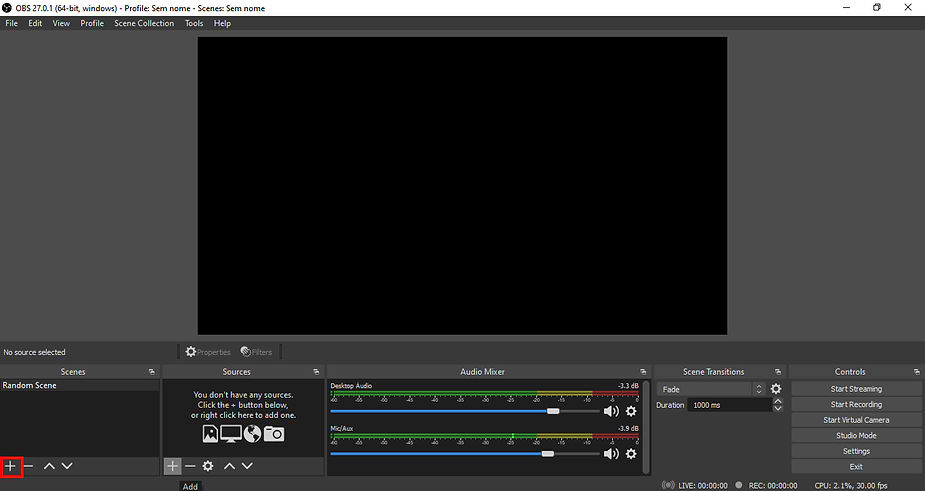Click the Audio Mixer scrollbar
The image size is (925, 491).
(646, 427)
